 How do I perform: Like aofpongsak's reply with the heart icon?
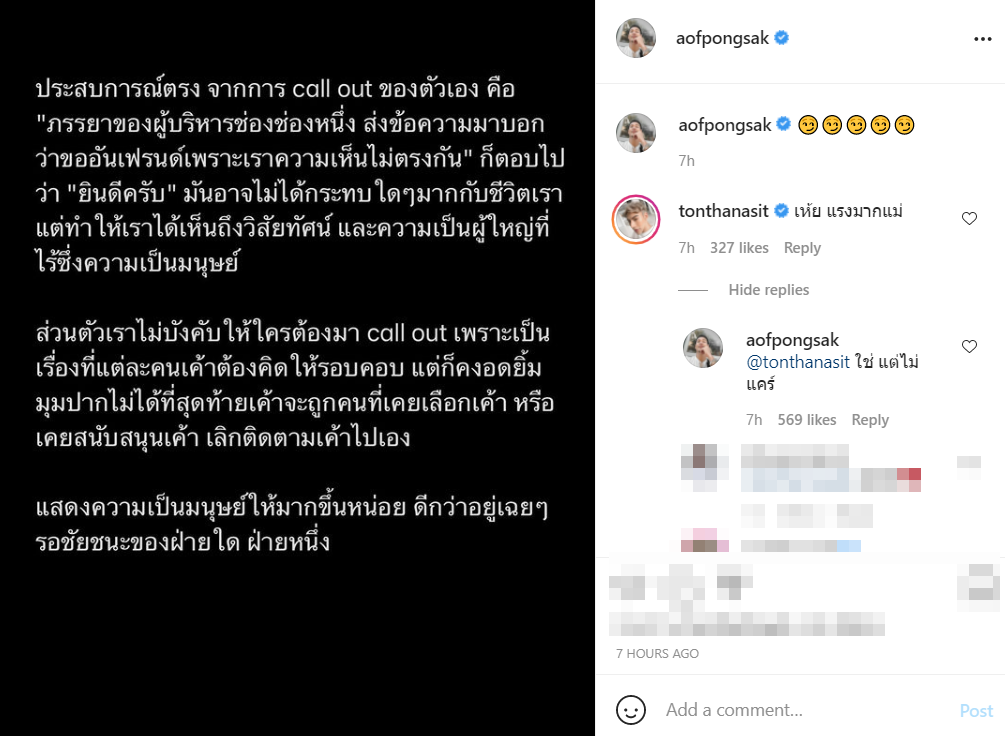click(x=969, y=347)
